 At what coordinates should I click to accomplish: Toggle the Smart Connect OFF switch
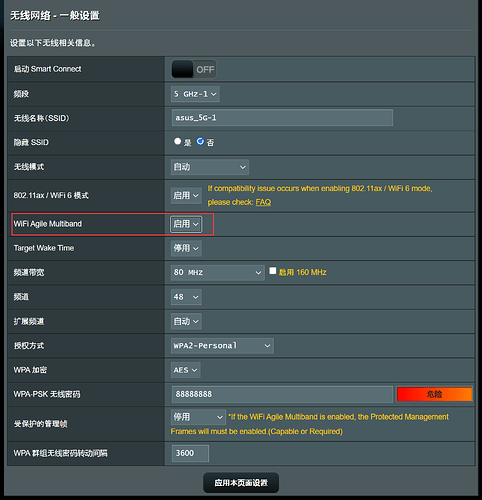[194, 69]
